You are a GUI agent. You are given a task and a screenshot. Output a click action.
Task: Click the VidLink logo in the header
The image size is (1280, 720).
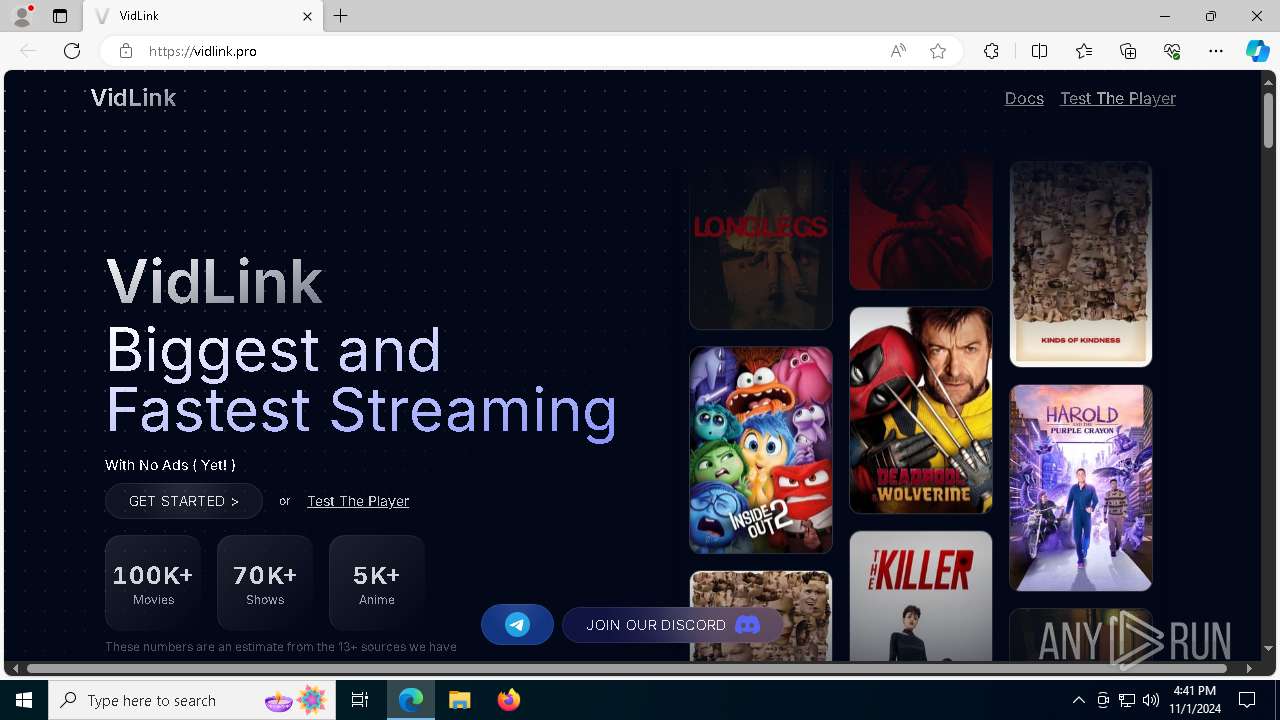[133, 97]
